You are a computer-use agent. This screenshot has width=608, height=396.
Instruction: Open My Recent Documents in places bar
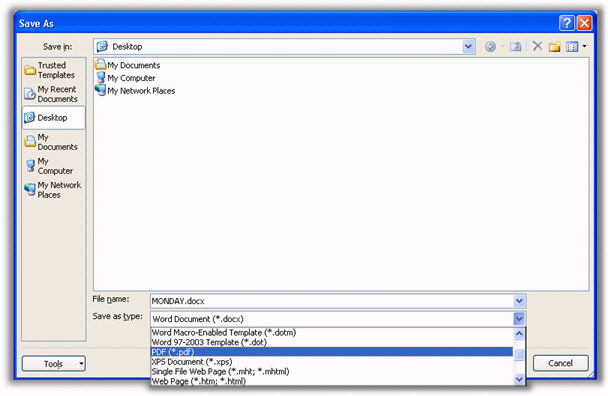pyautogui.click(x=54, y=94)
